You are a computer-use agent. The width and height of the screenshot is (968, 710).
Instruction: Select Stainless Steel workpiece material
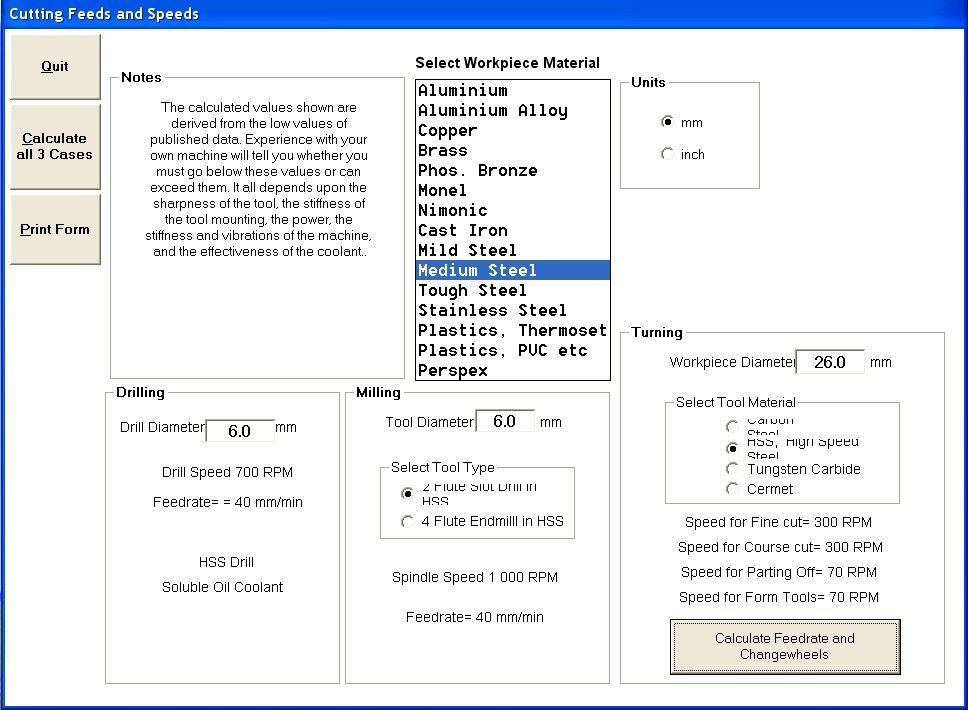coord(512,310)
